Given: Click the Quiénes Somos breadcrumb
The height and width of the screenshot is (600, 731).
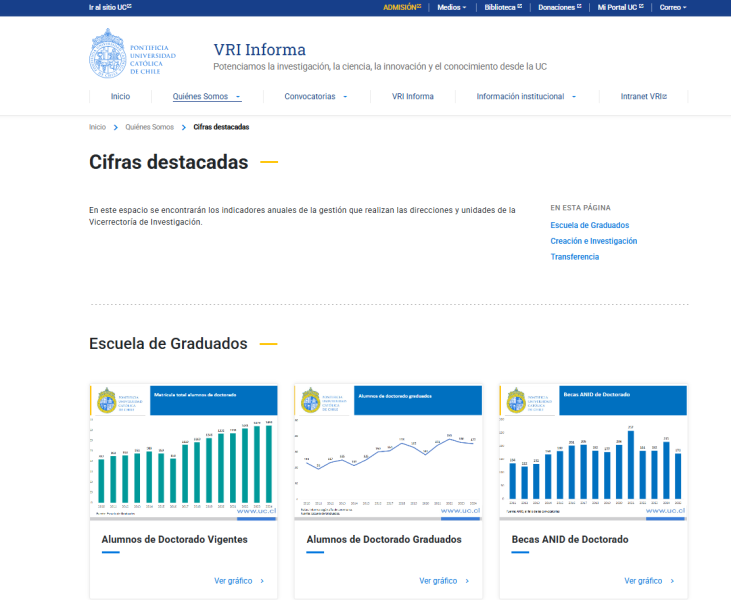Looking at the screenshot, I should (150, 127).
